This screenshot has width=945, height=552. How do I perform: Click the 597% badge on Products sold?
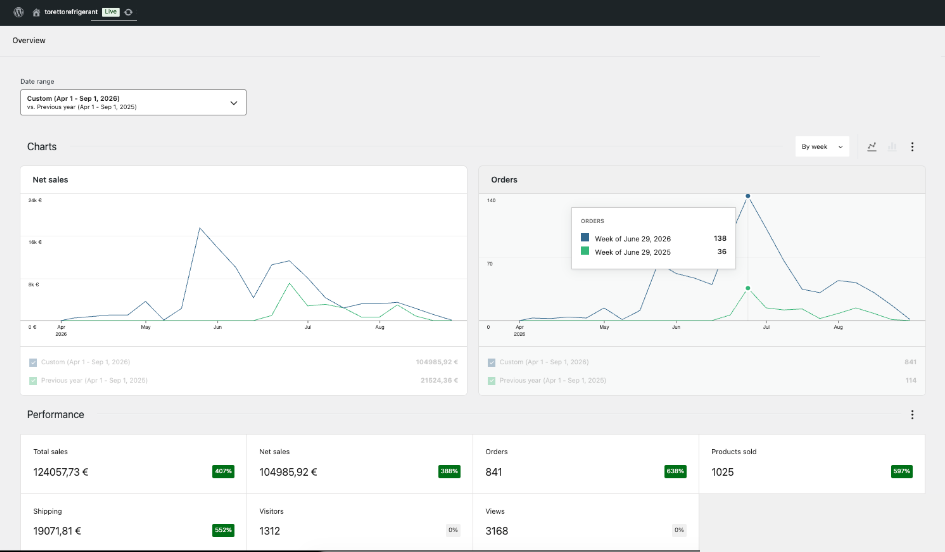tap(902, 471)
